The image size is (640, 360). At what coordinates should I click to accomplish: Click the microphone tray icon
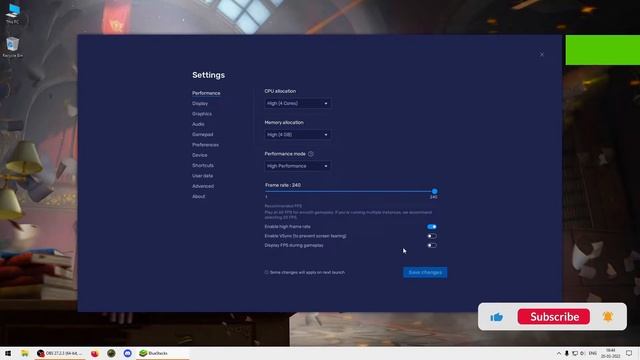click(x=567, y=353)
